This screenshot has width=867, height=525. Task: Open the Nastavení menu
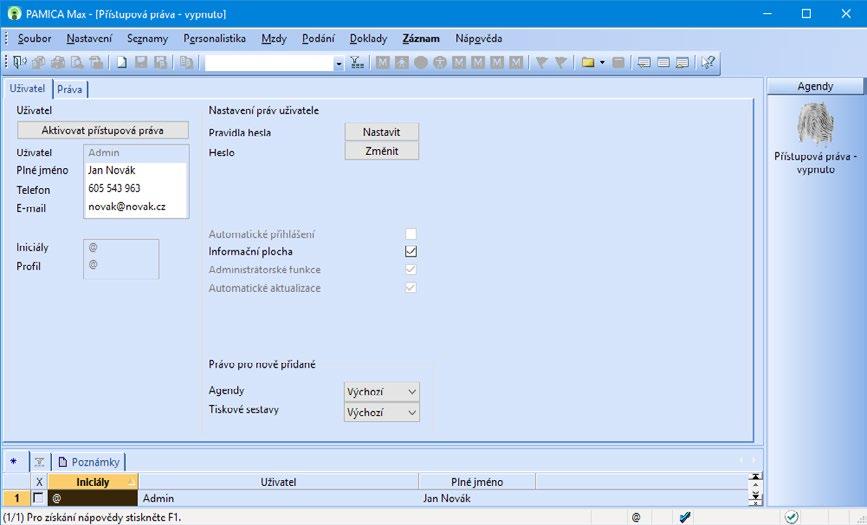[x=89, y=38]
